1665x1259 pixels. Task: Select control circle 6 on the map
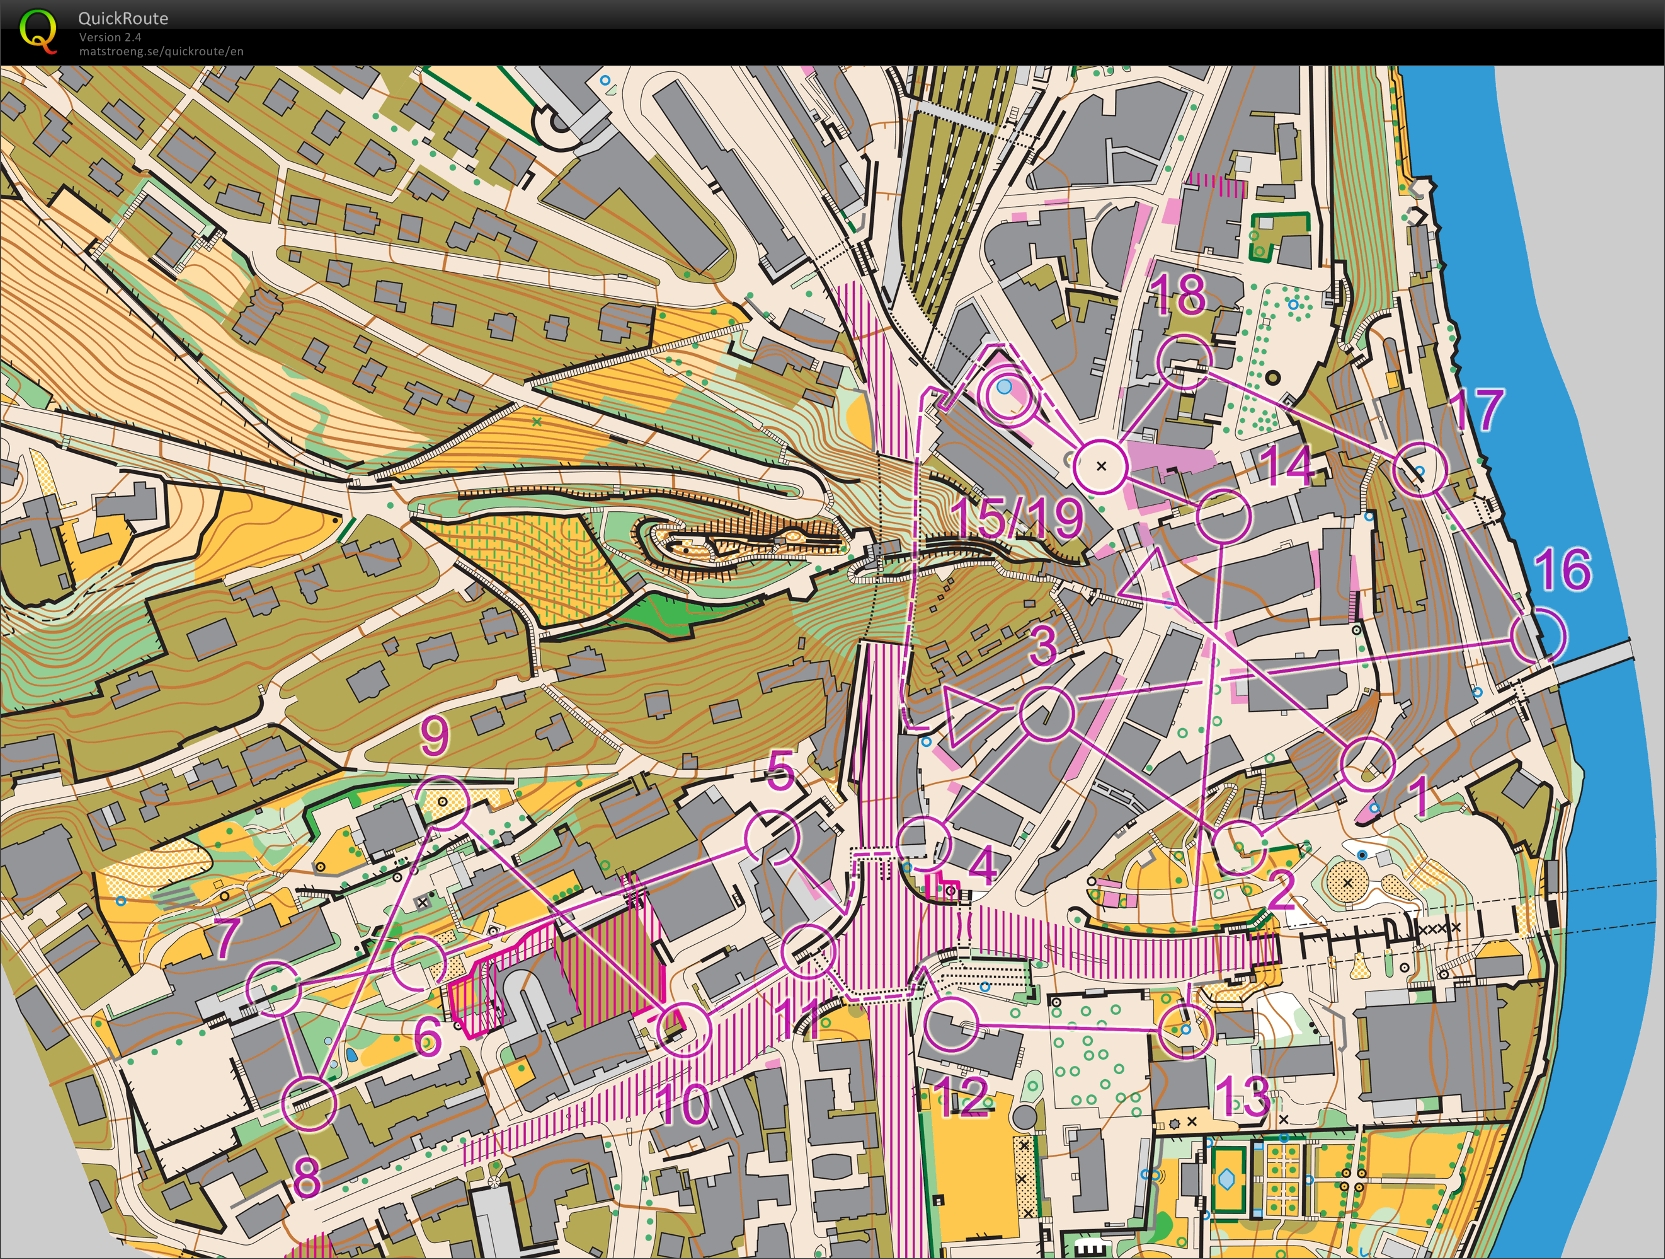pyautogui.click(x=418, y=962)
